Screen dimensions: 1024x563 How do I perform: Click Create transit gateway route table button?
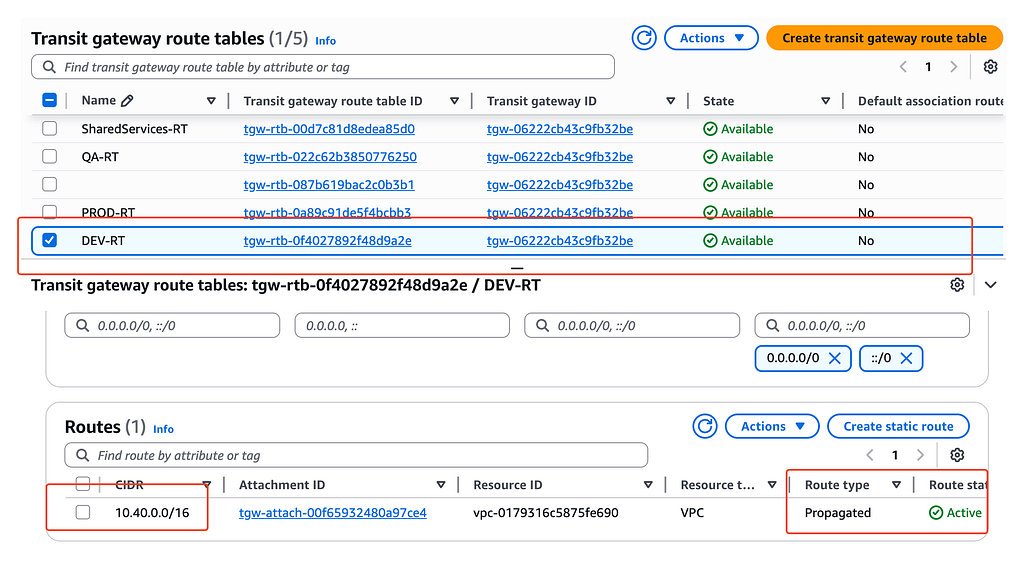[884, 38]
